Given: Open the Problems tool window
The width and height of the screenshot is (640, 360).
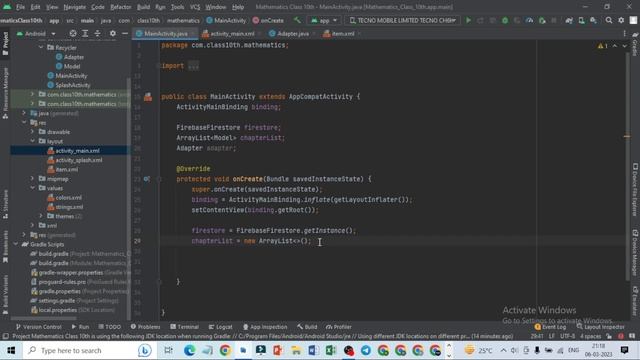Looking at the screenshot, I should click(x=145, y=327).
